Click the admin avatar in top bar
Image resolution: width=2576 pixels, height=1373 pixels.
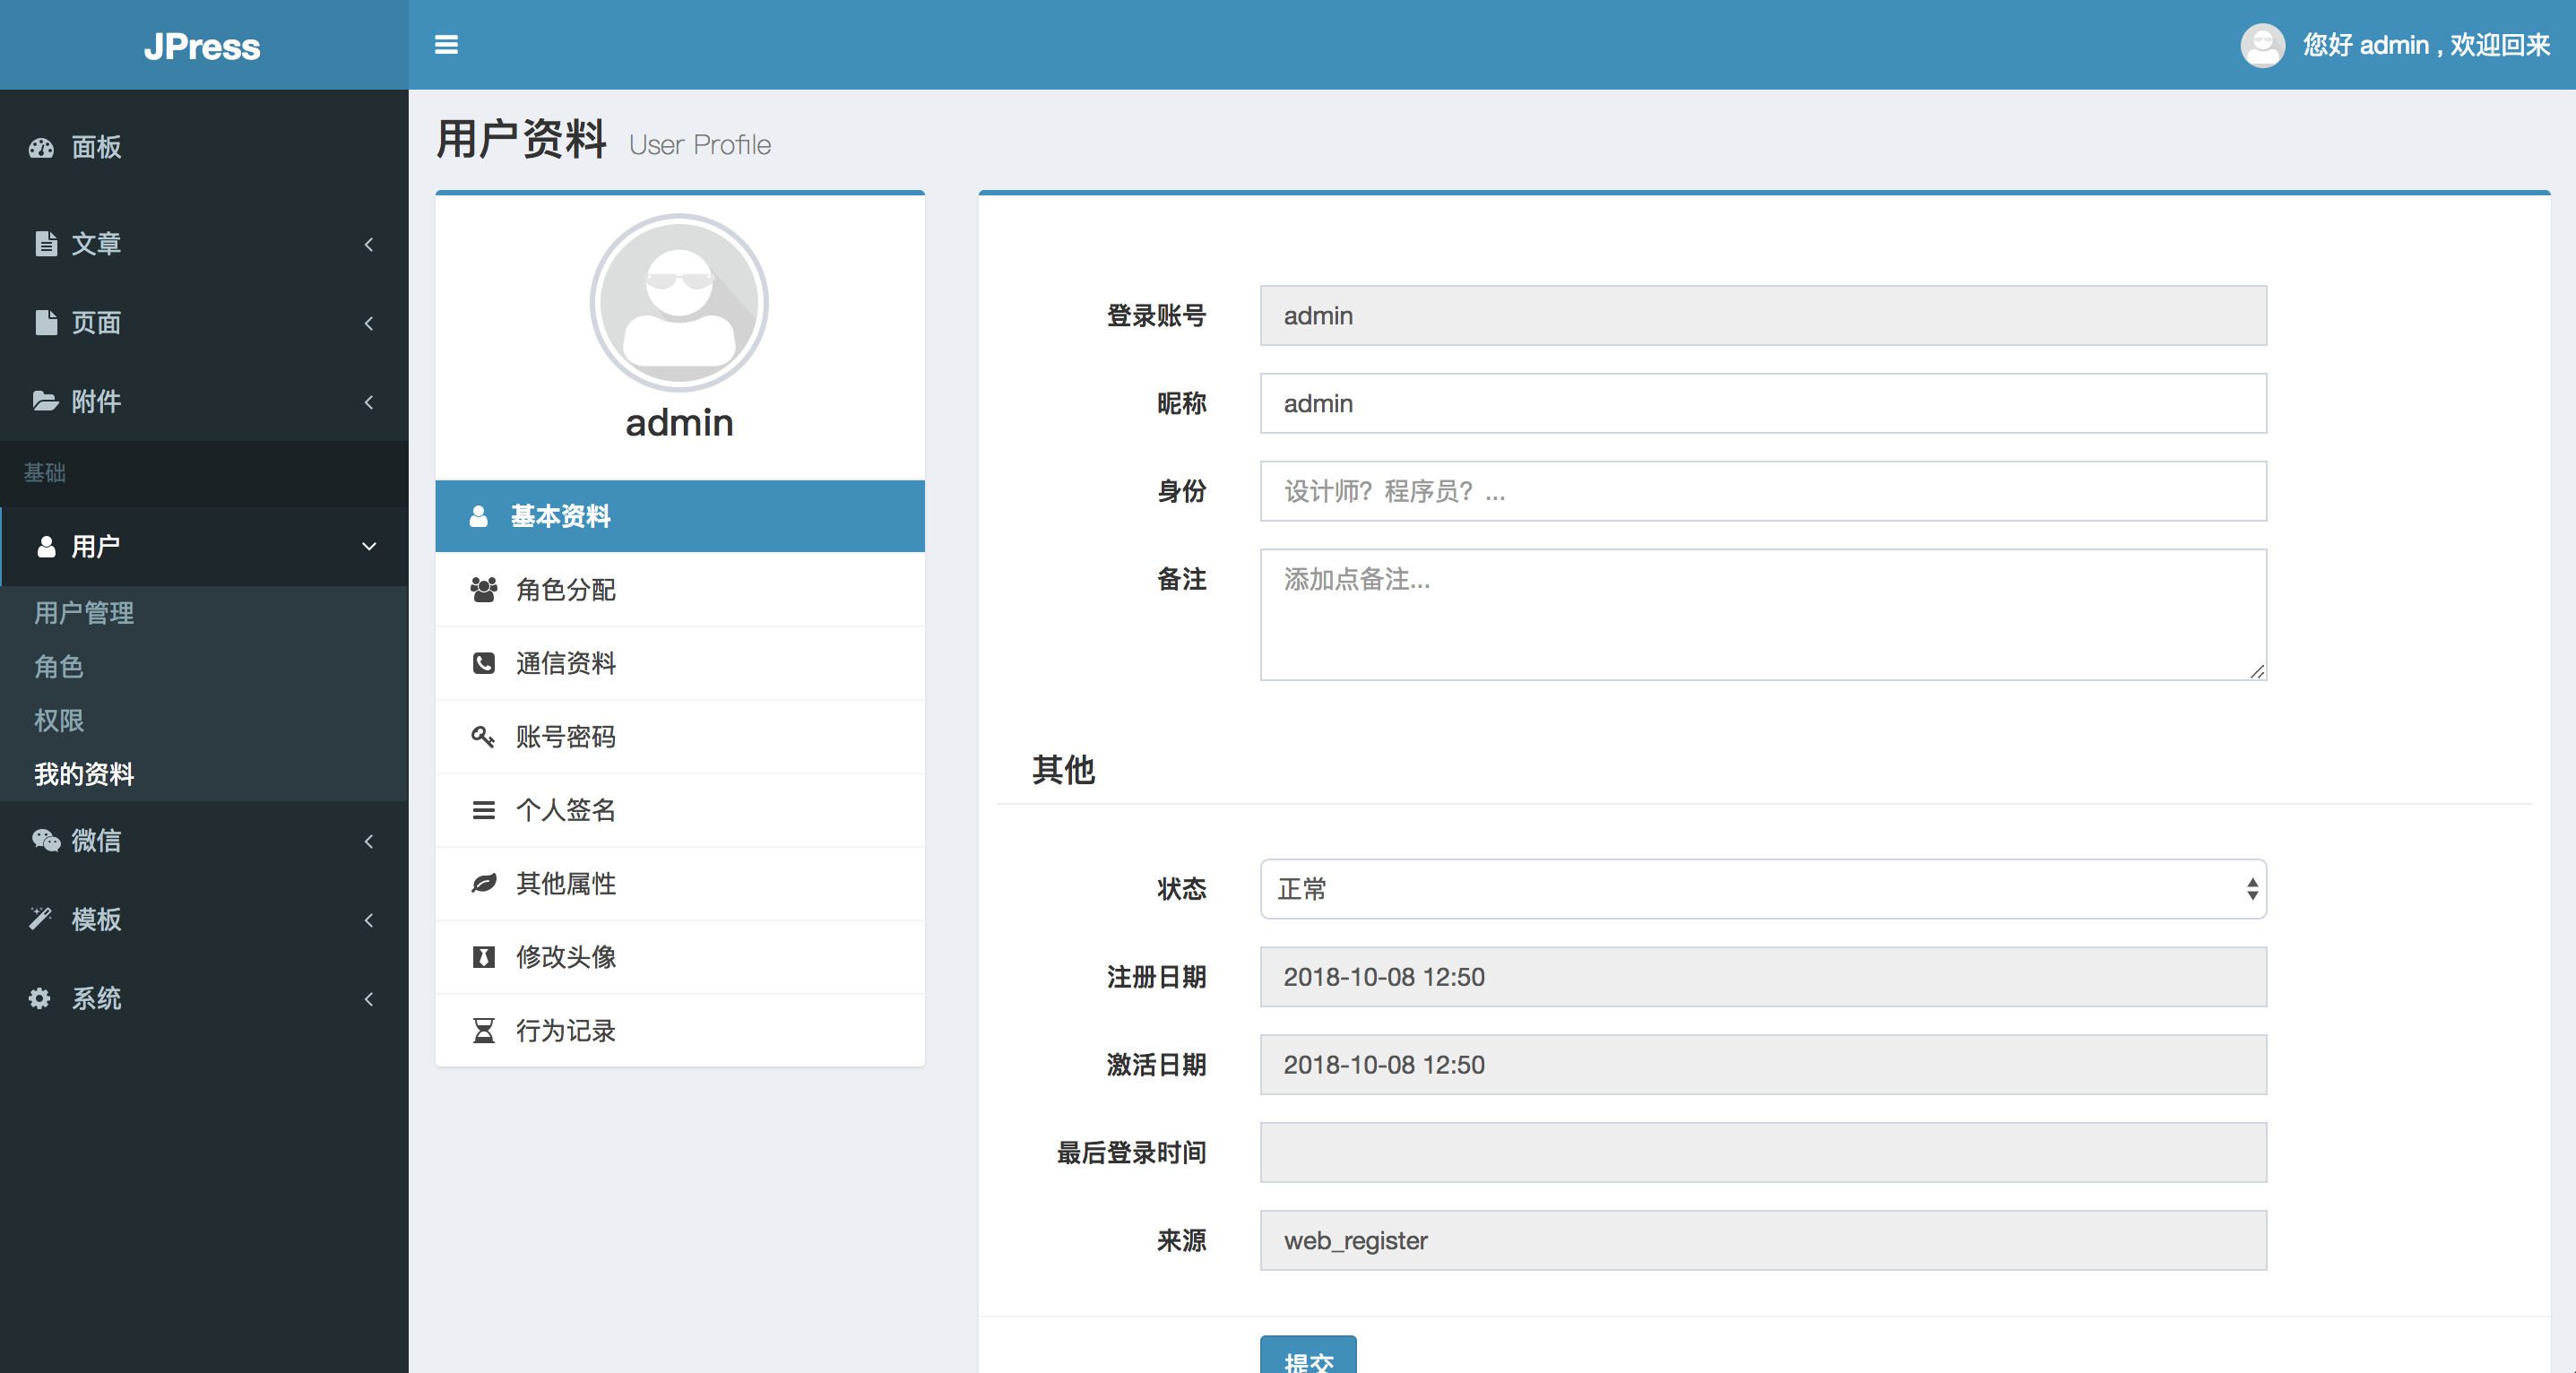(x=2262, y=45)
